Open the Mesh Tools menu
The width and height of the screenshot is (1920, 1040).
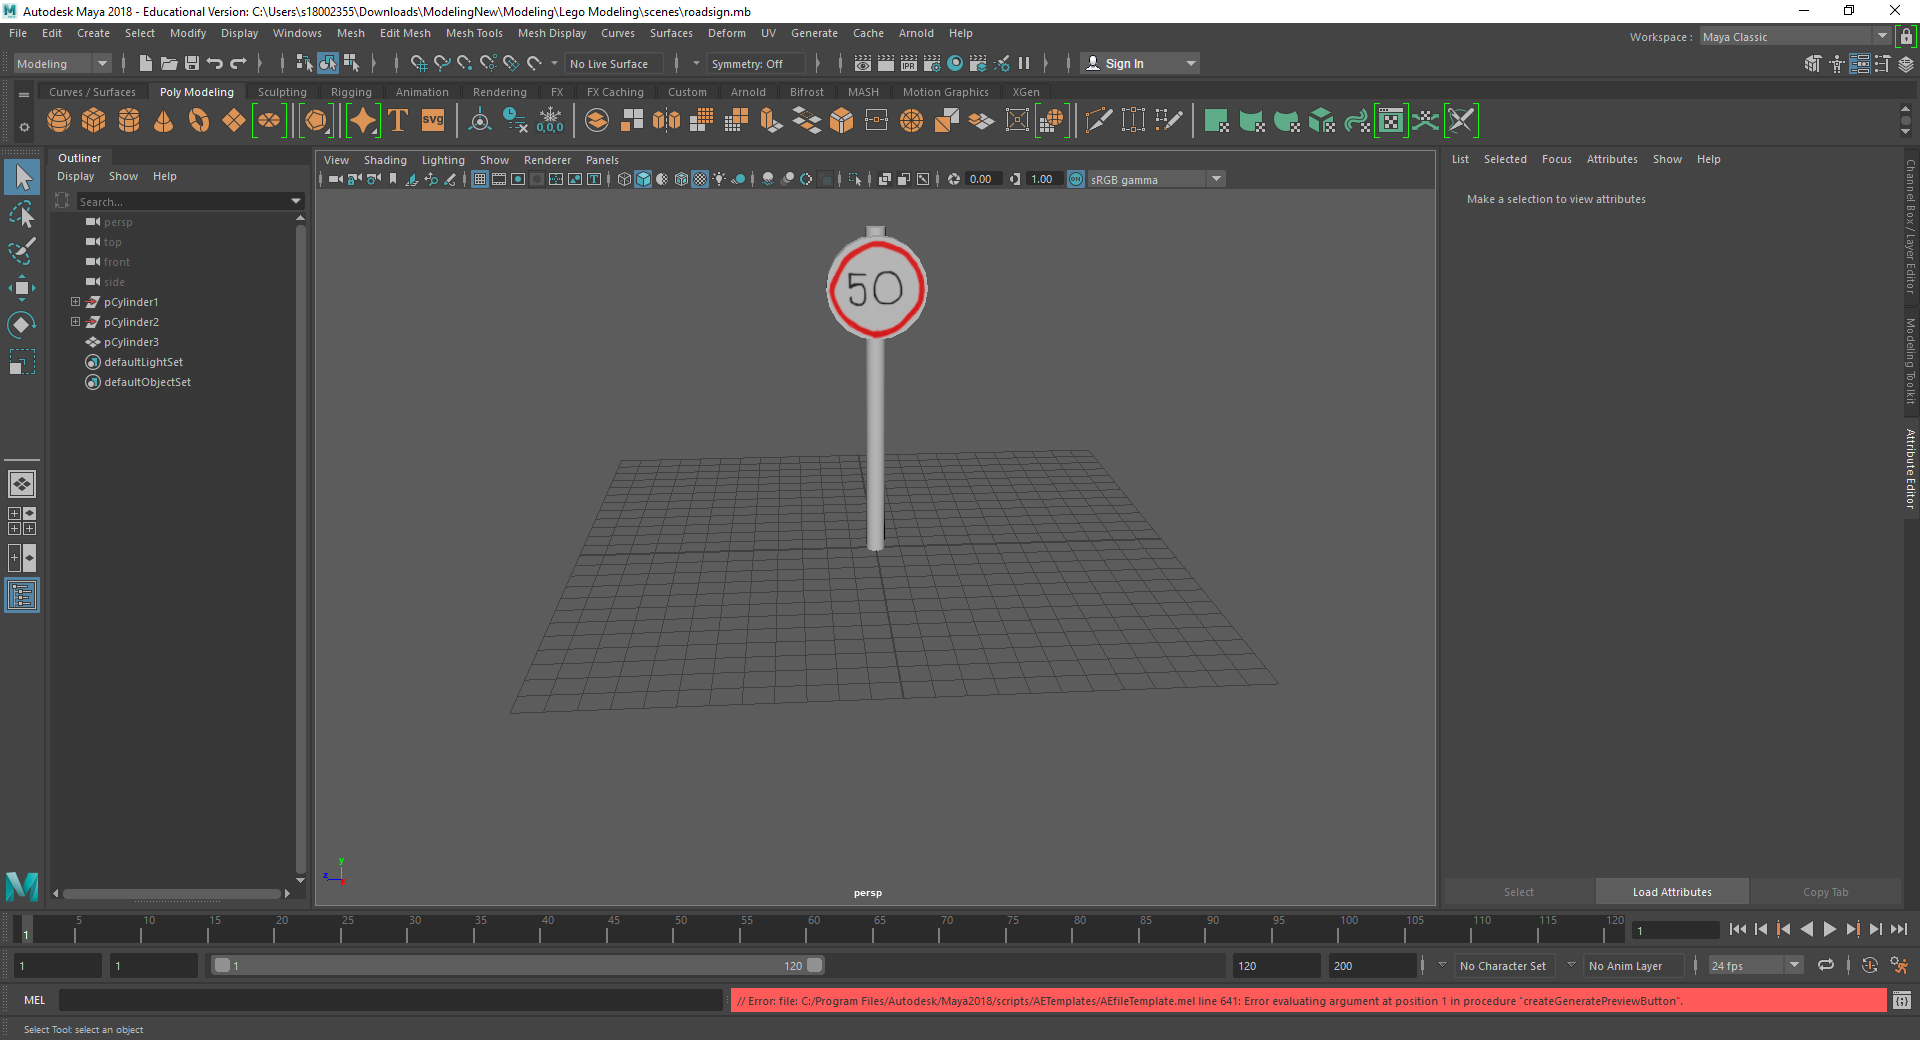473,33
